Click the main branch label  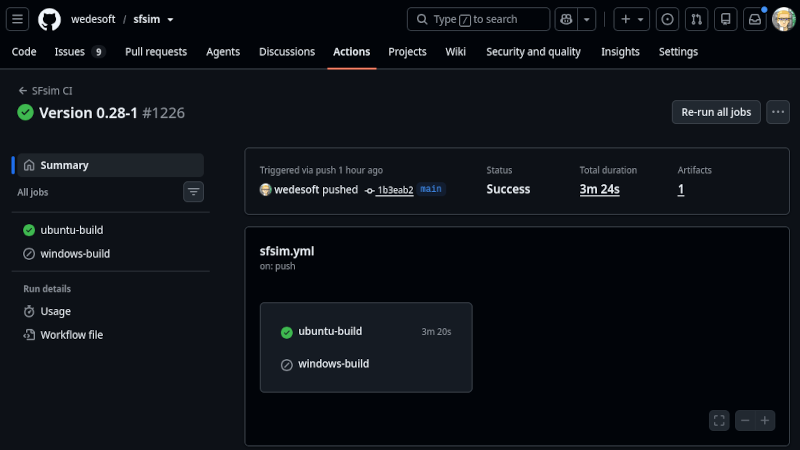(431, 189)
